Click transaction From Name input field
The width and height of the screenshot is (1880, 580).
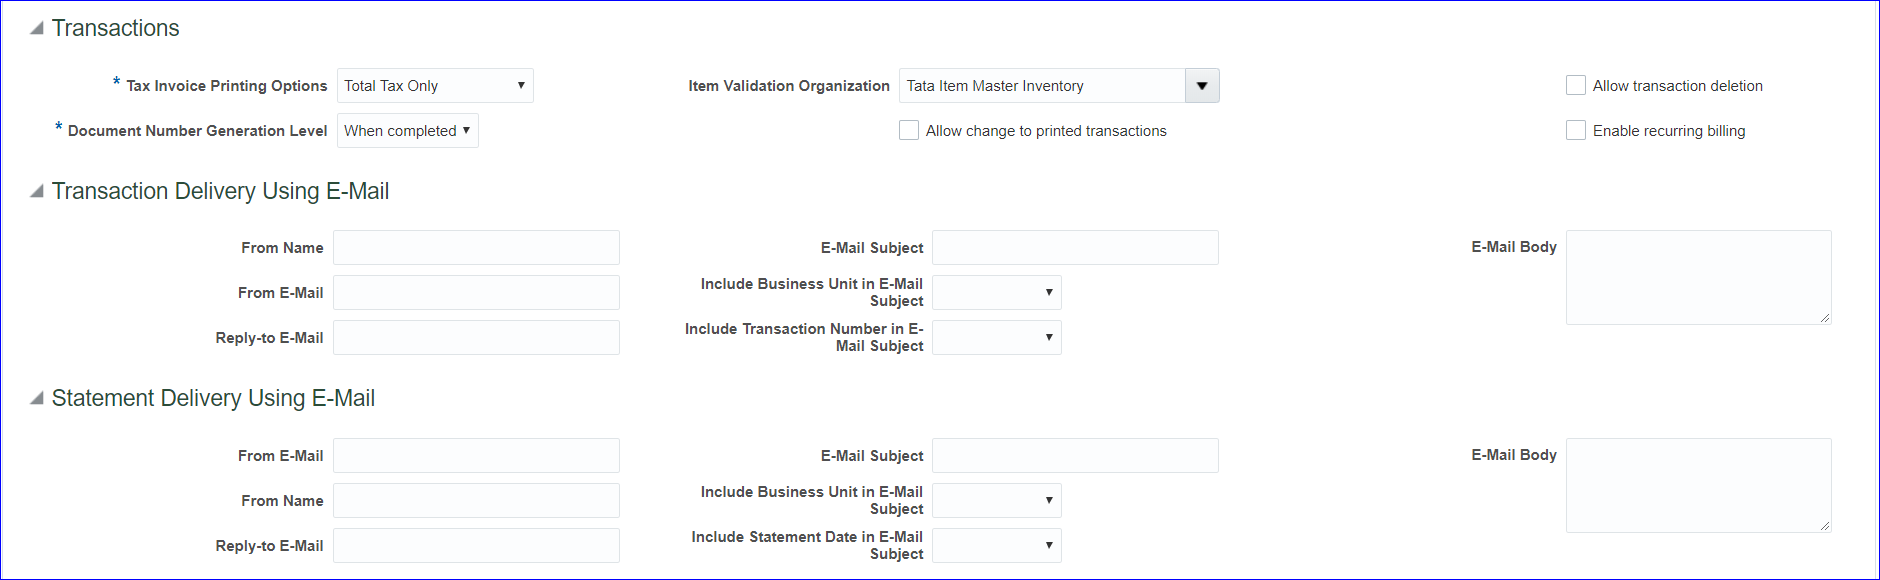coord(476,248)
